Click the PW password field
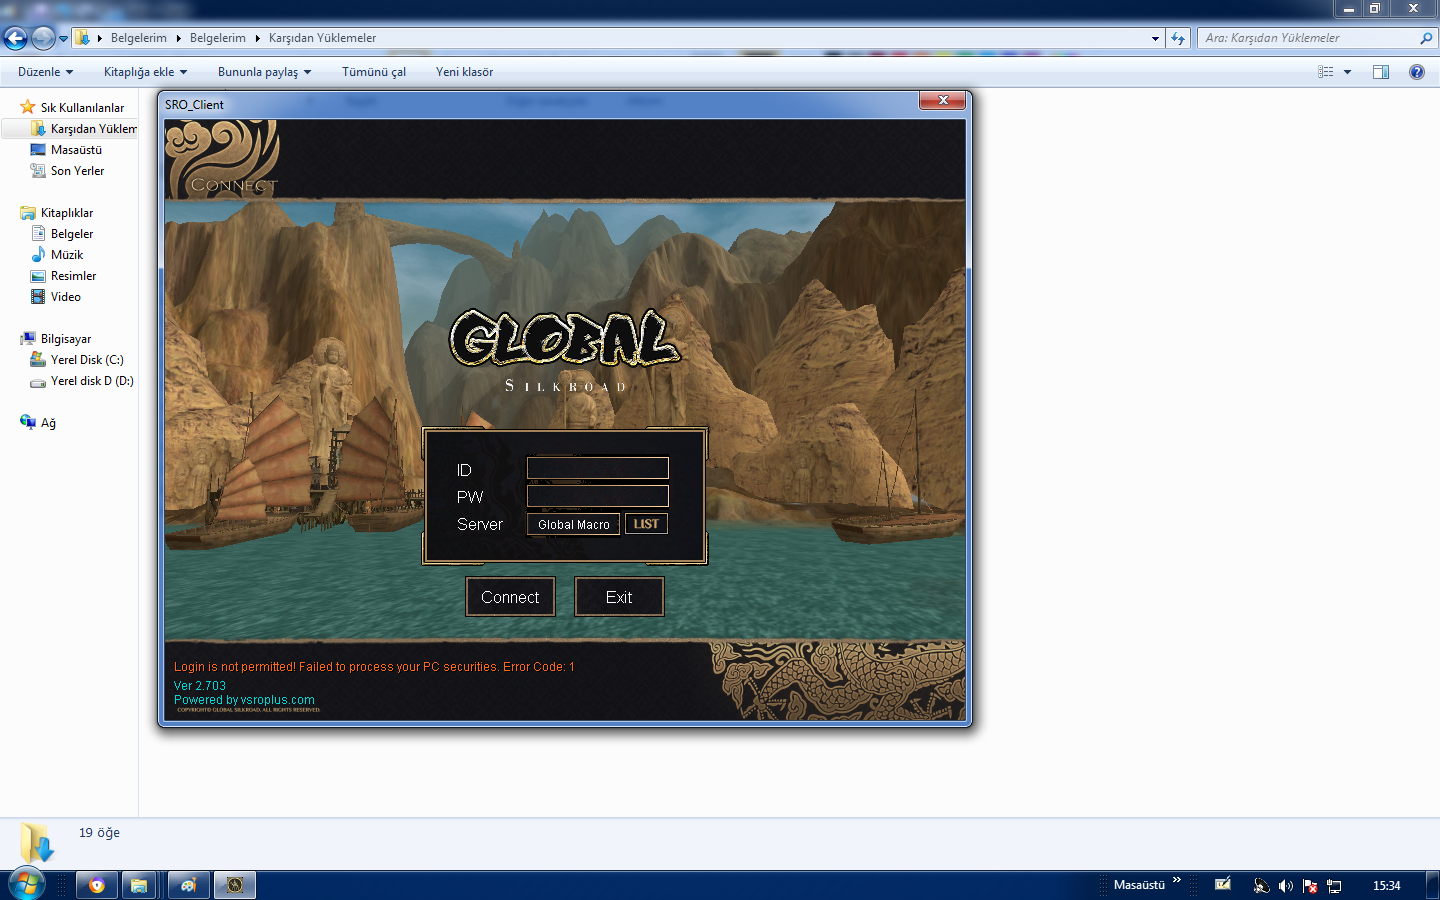Screen dimensions: 1440x900 click(x=598, y=496)
